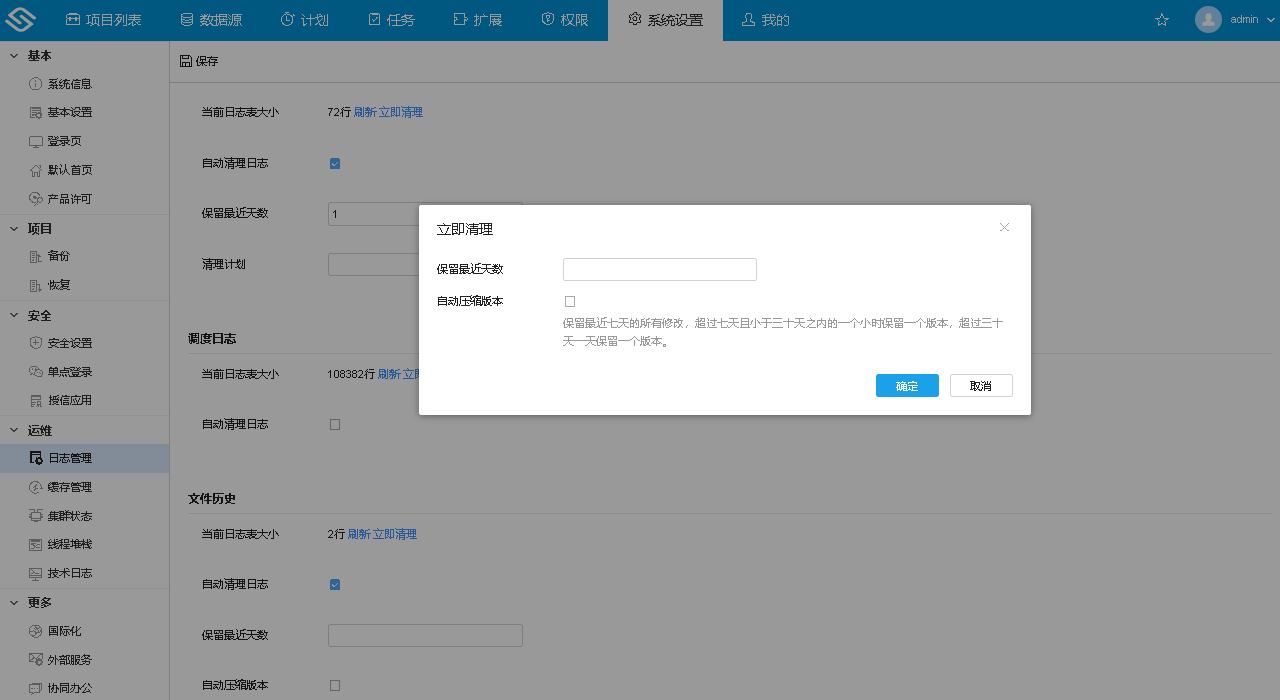1280x700 pixels.
Task: Enable 自动压缩版本 checkbox in dialog
Action: coord(570,301)
